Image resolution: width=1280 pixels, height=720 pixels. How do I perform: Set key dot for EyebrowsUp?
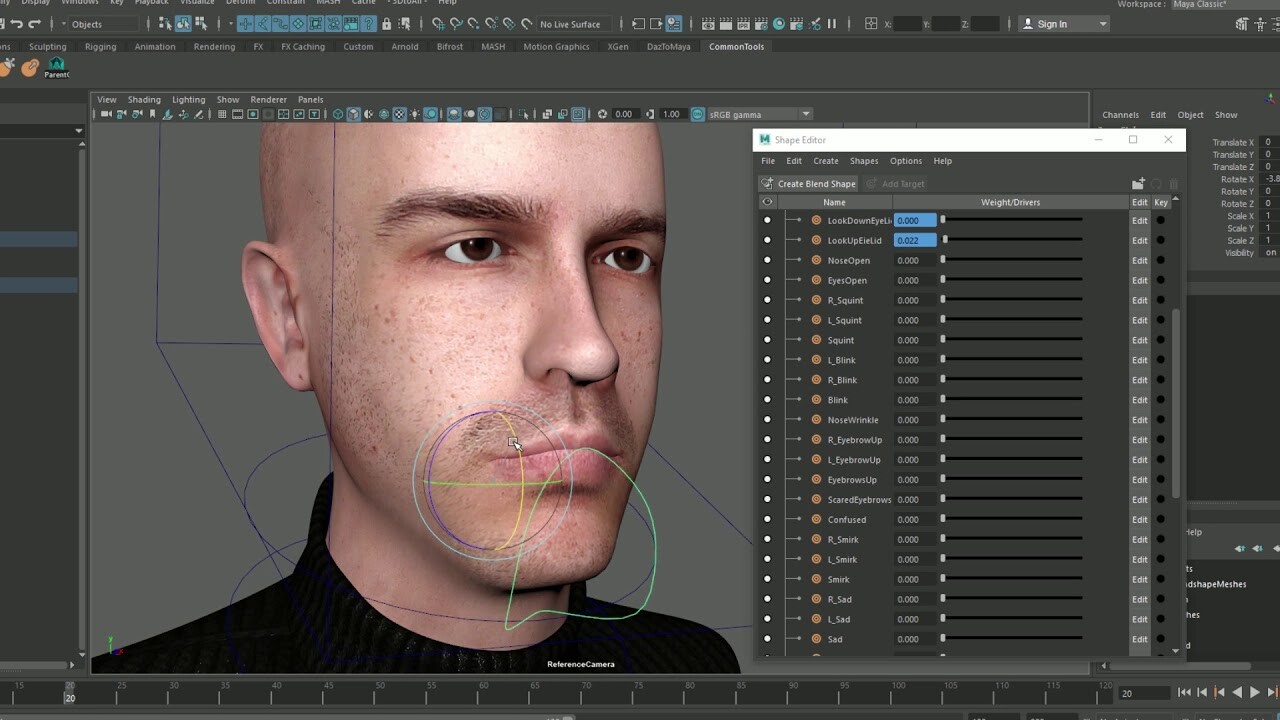(1161, 480)
